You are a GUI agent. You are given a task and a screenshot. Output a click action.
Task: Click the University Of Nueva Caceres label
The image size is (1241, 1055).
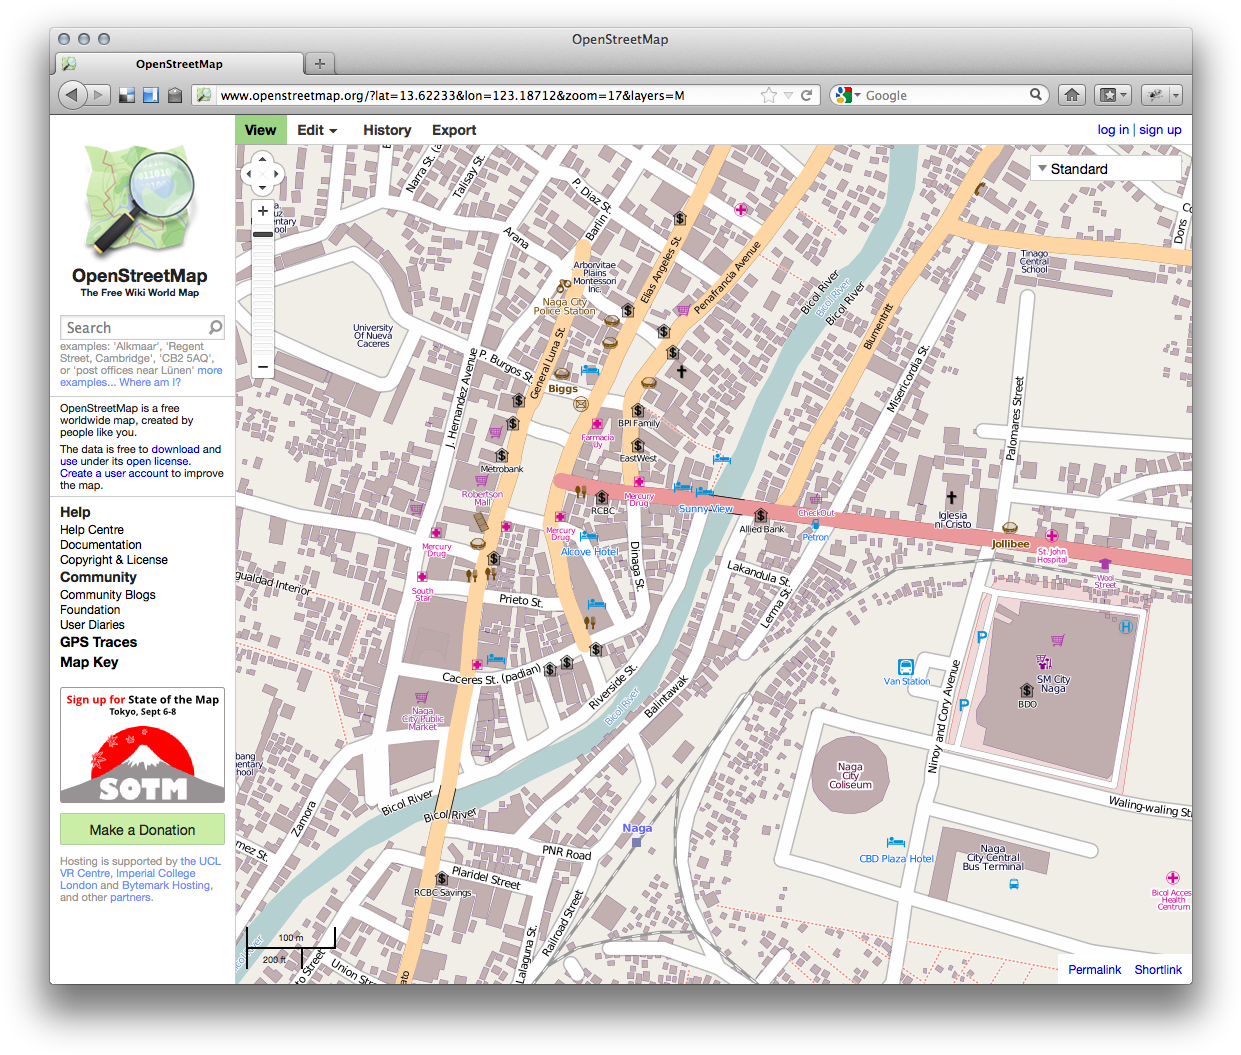click(x=373, y=335)
